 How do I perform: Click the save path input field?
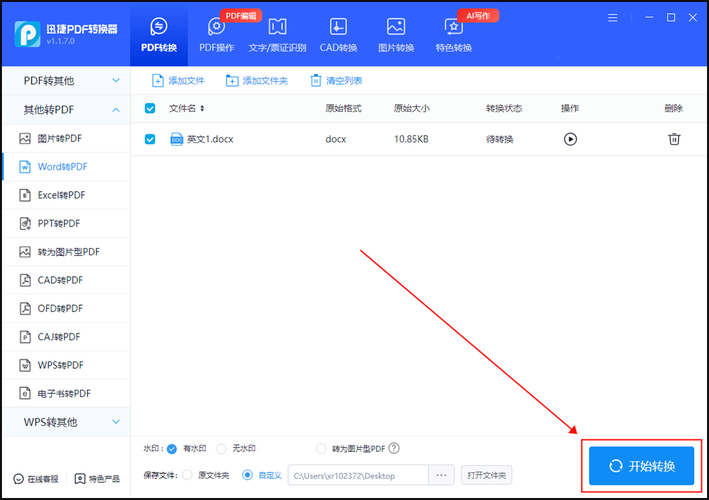coord(358,476)
